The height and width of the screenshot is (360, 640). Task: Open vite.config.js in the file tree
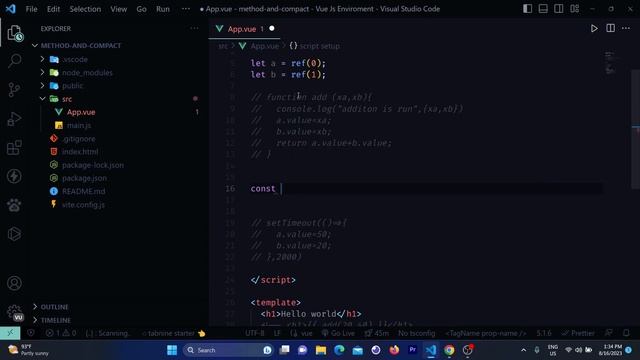point(83,204)
